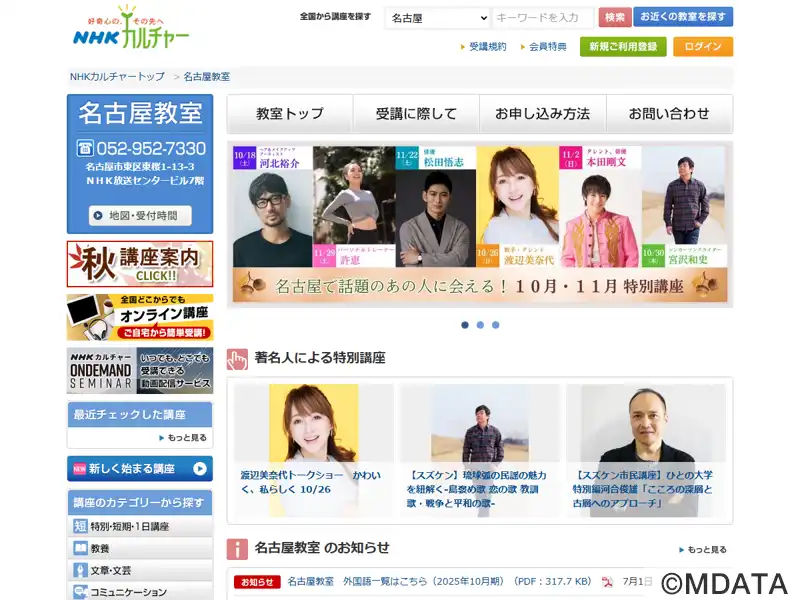The height and width of the screenshot is (600, 800).
Task: Click the NEW badge icon on 新しく始まる講座
Action: 80,468
